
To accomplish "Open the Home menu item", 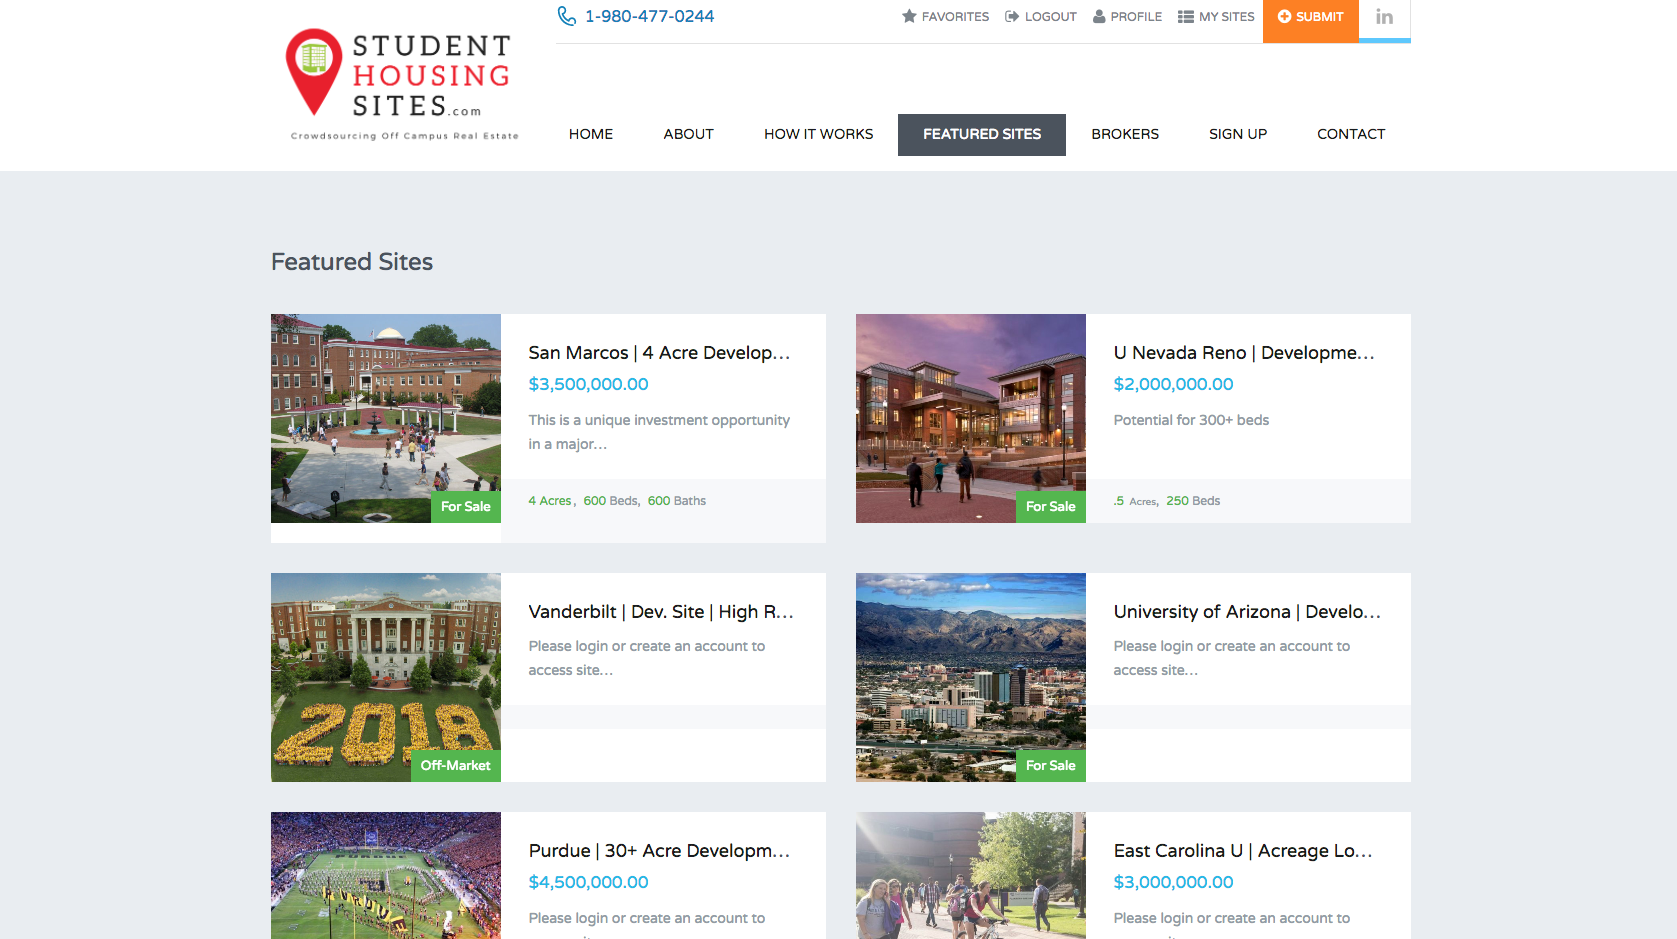I will pyautogui.click(x=591, y=134).
